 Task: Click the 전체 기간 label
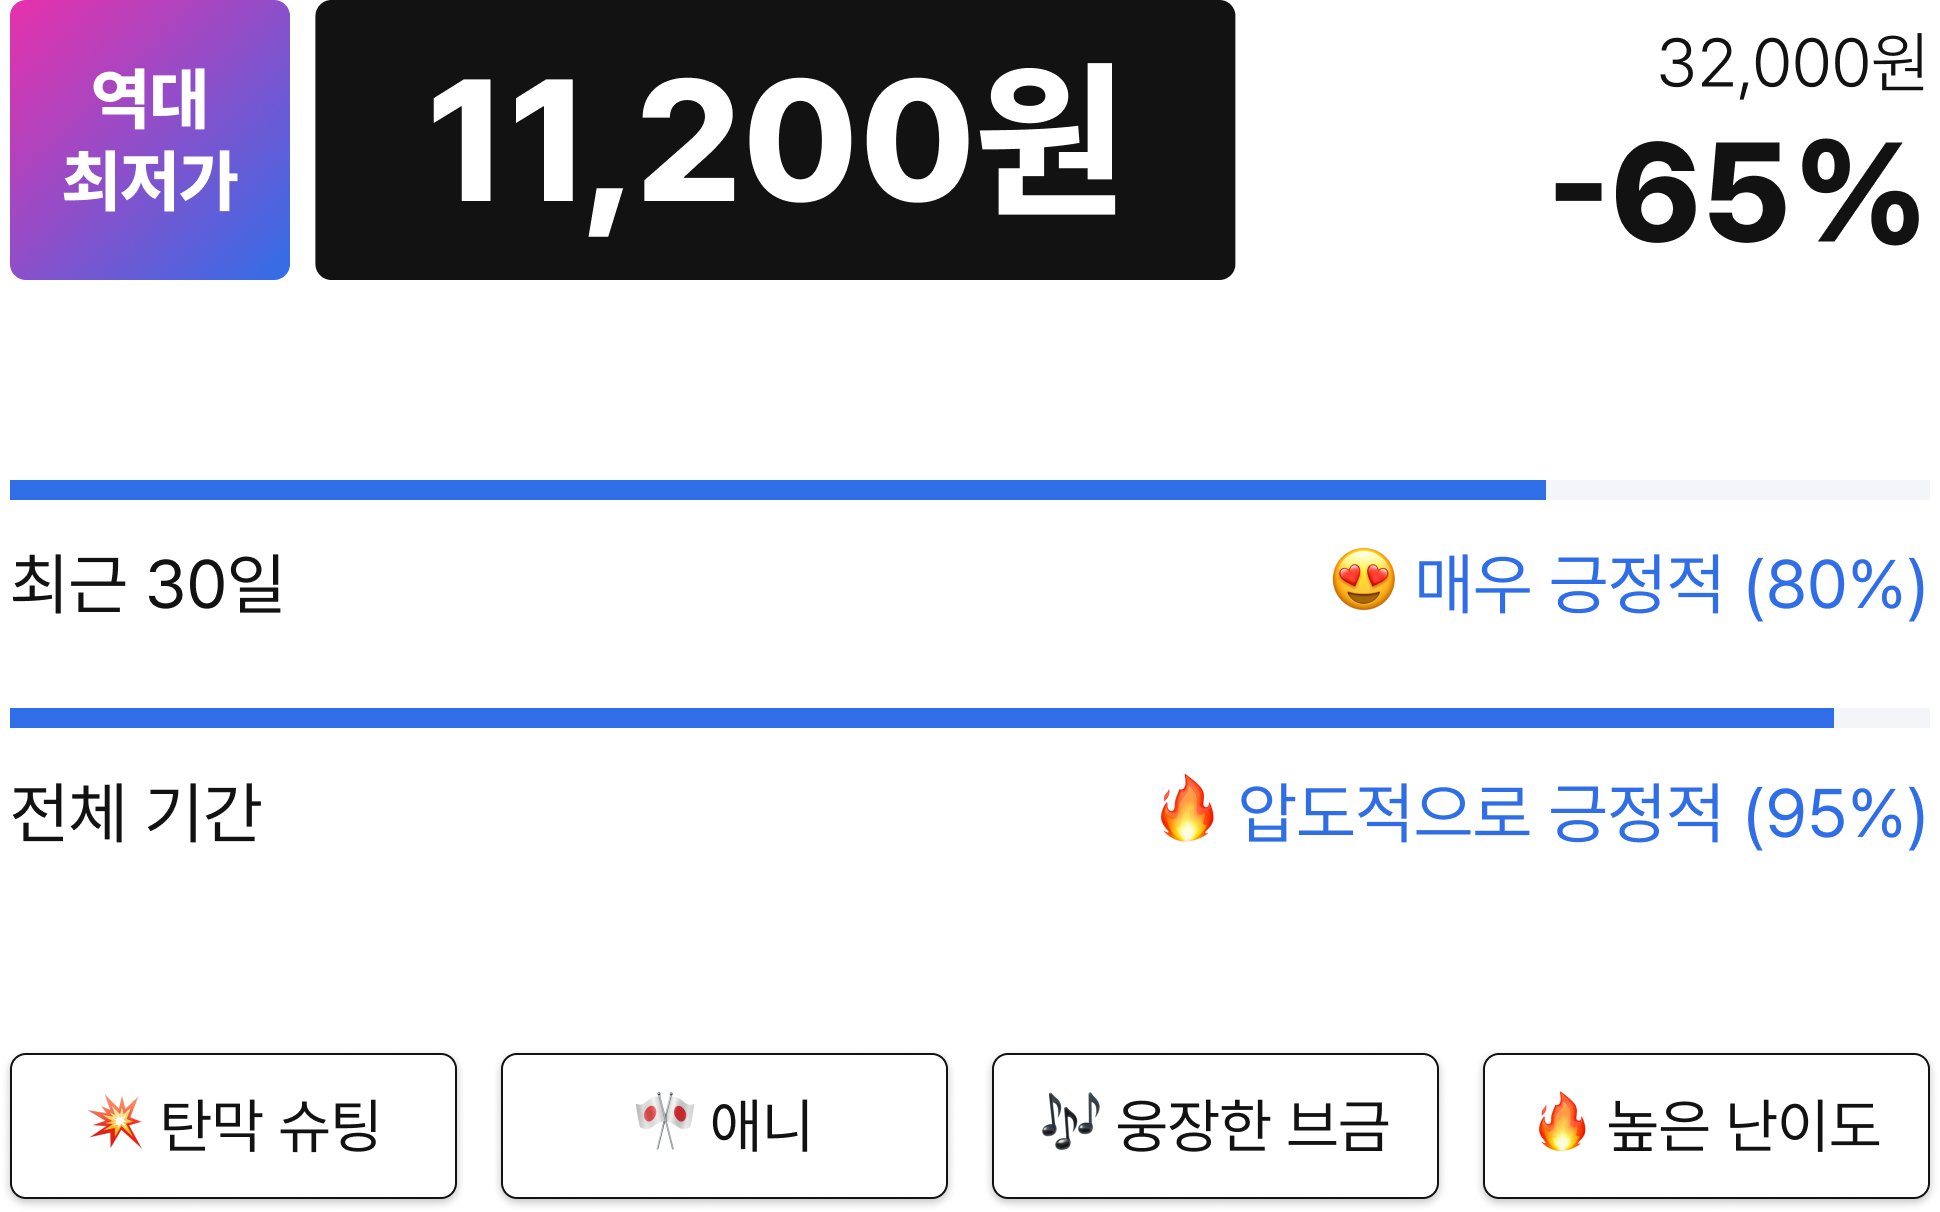[x=136, y=812]
